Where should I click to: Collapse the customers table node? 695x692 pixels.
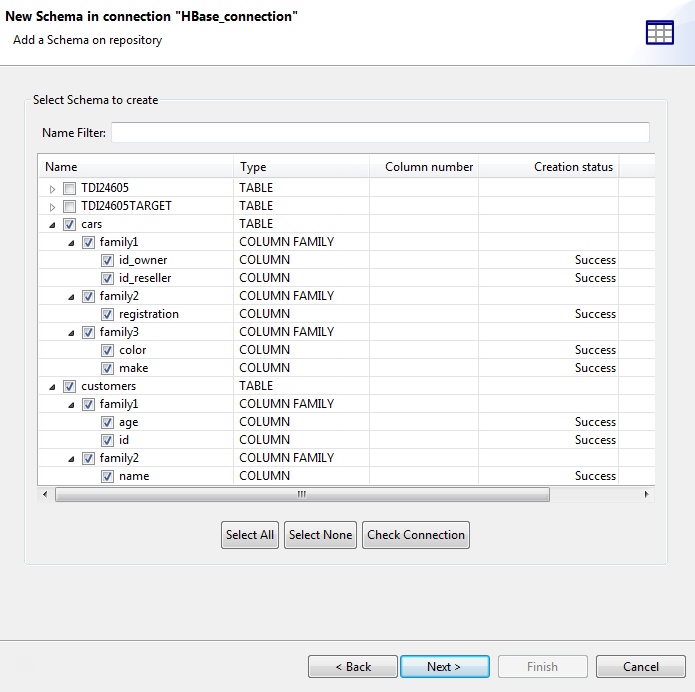pyautogui.click(x=53, y=386)
